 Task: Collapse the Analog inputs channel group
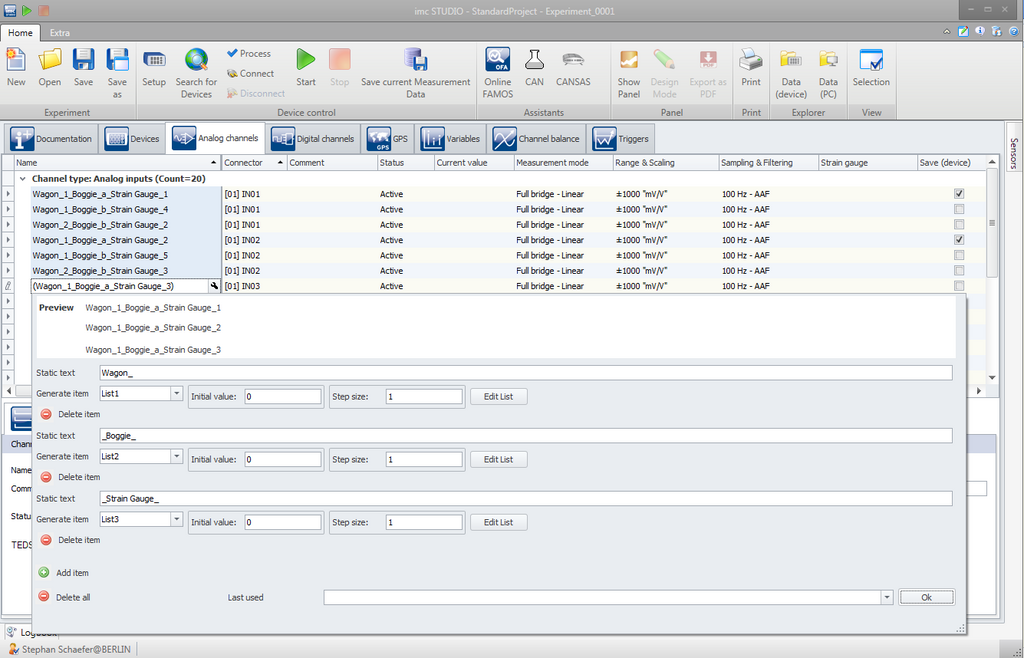tap(23, 178)
